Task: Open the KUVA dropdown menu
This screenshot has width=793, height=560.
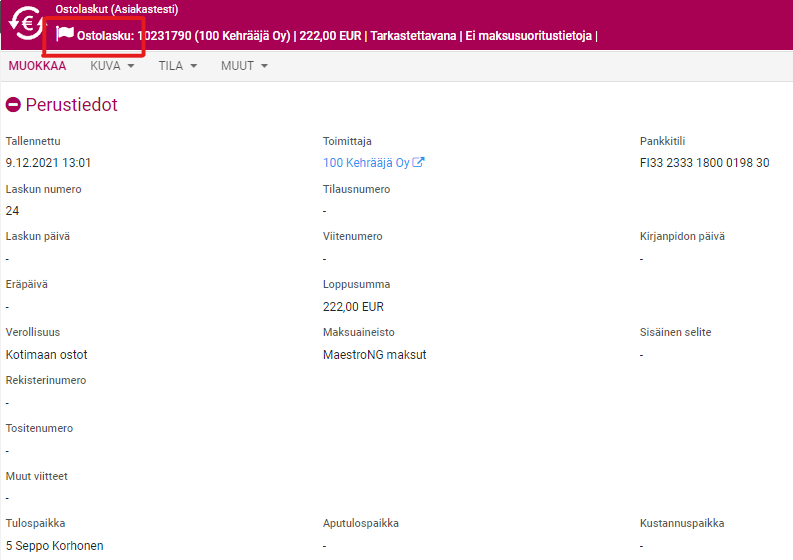Action: (112, 66)
